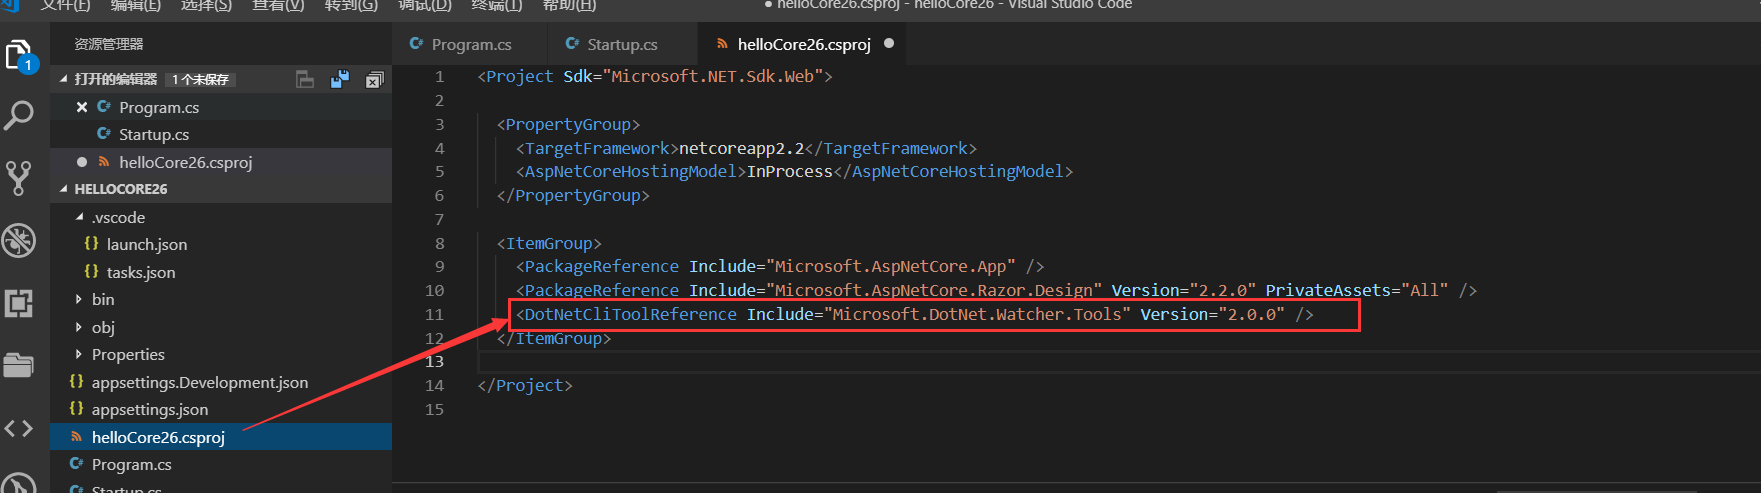The height and width of the screenshot is (493, 1761).
Task: Open the Debug view icon
Action: (19, 240)
